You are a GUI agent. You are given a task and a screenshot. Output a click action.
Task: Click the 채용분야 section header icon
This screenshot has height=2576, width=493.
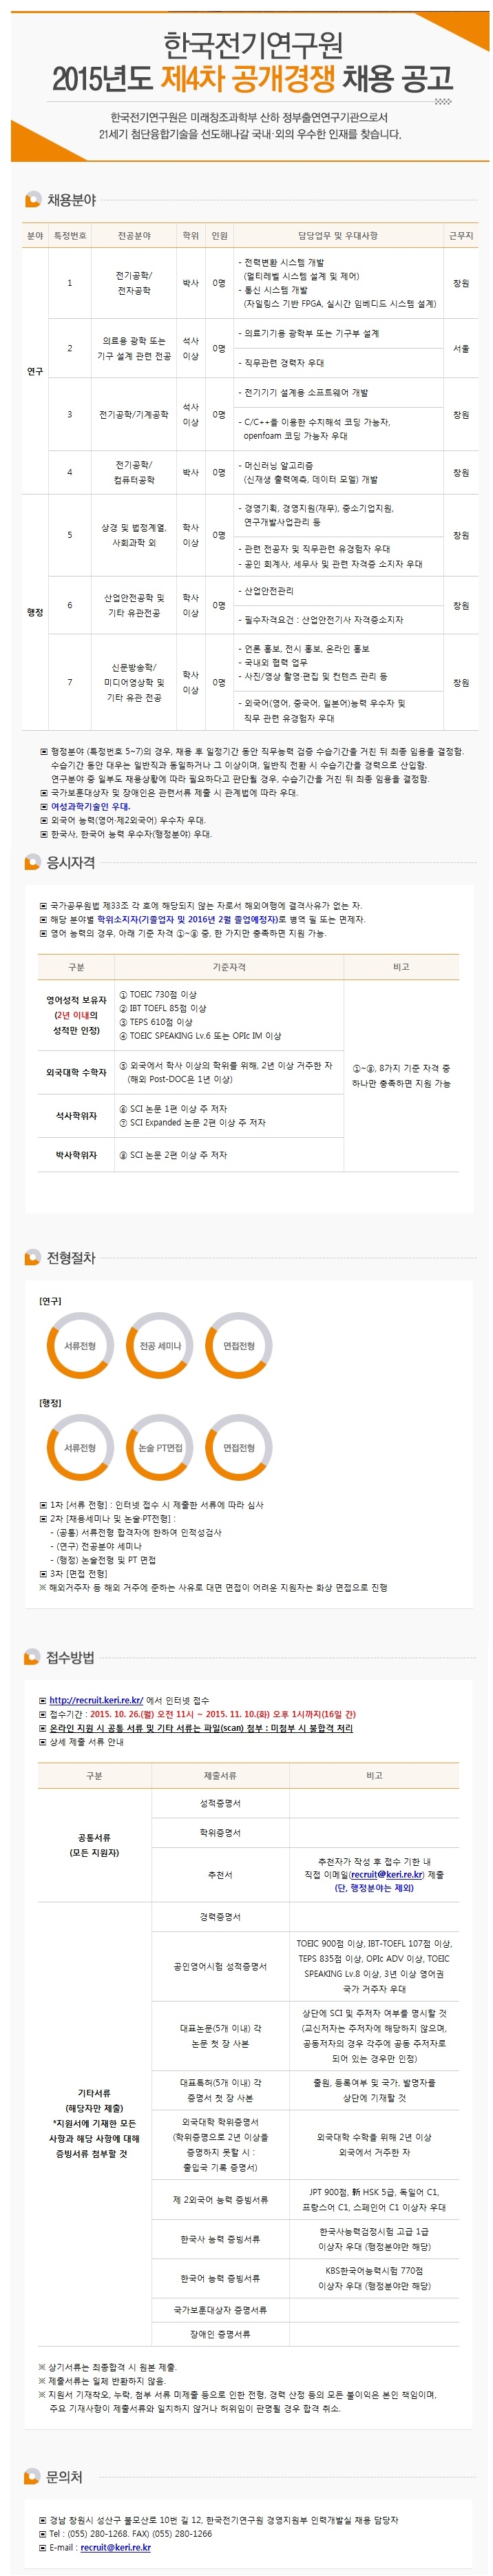[x=33, y=200]
